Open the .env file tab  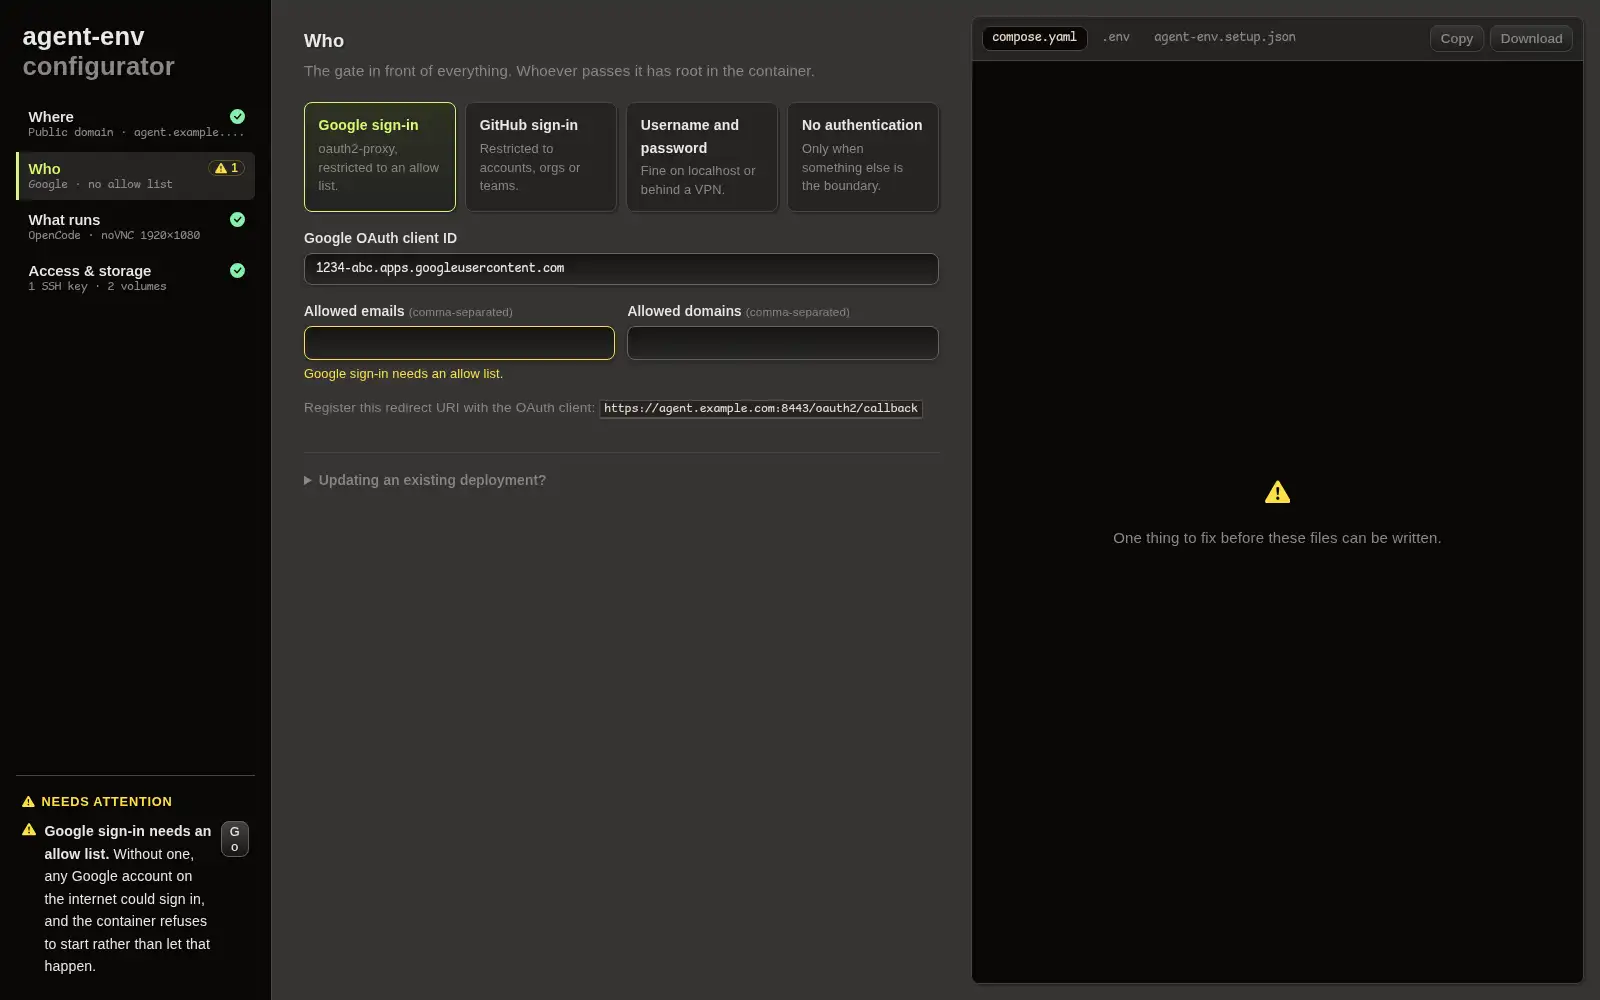point(1116,38)
